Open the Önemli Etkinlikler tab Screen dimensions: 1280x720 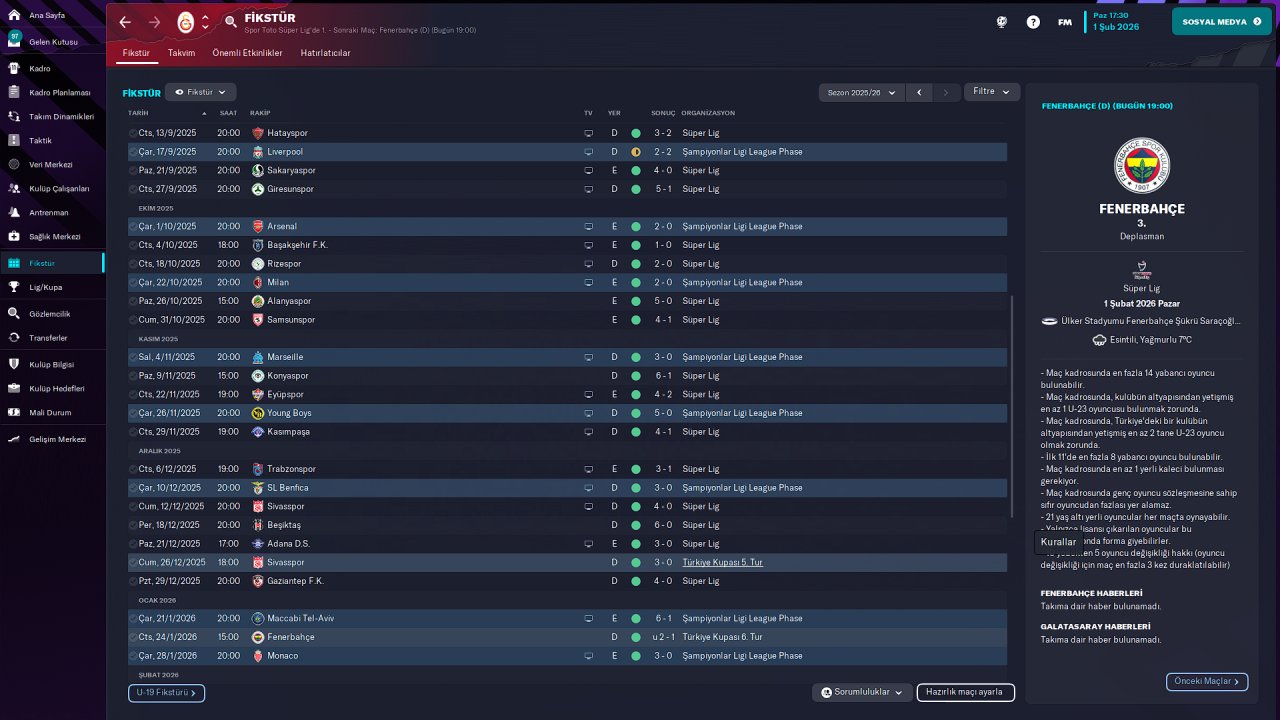coord(247,53)
